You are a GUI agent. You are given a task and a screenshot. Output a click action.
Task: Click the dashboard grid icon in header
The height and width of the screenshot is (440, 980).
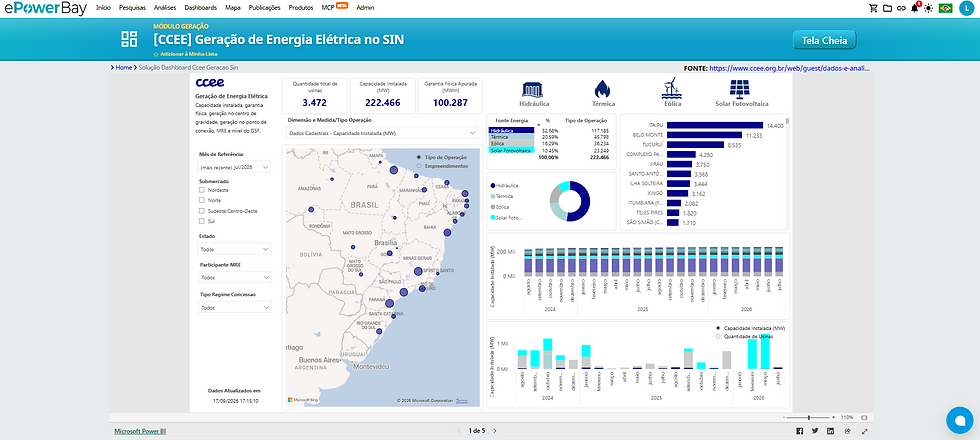[x=129, y=39]
